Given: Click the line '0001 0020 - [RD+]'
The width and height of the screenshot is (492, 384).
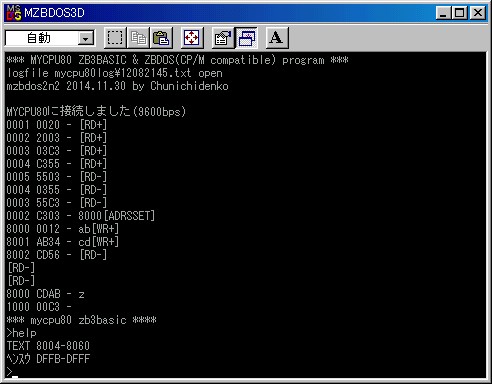Looking at the screenshot, I should pyautogui.click(x=57, y=125).
